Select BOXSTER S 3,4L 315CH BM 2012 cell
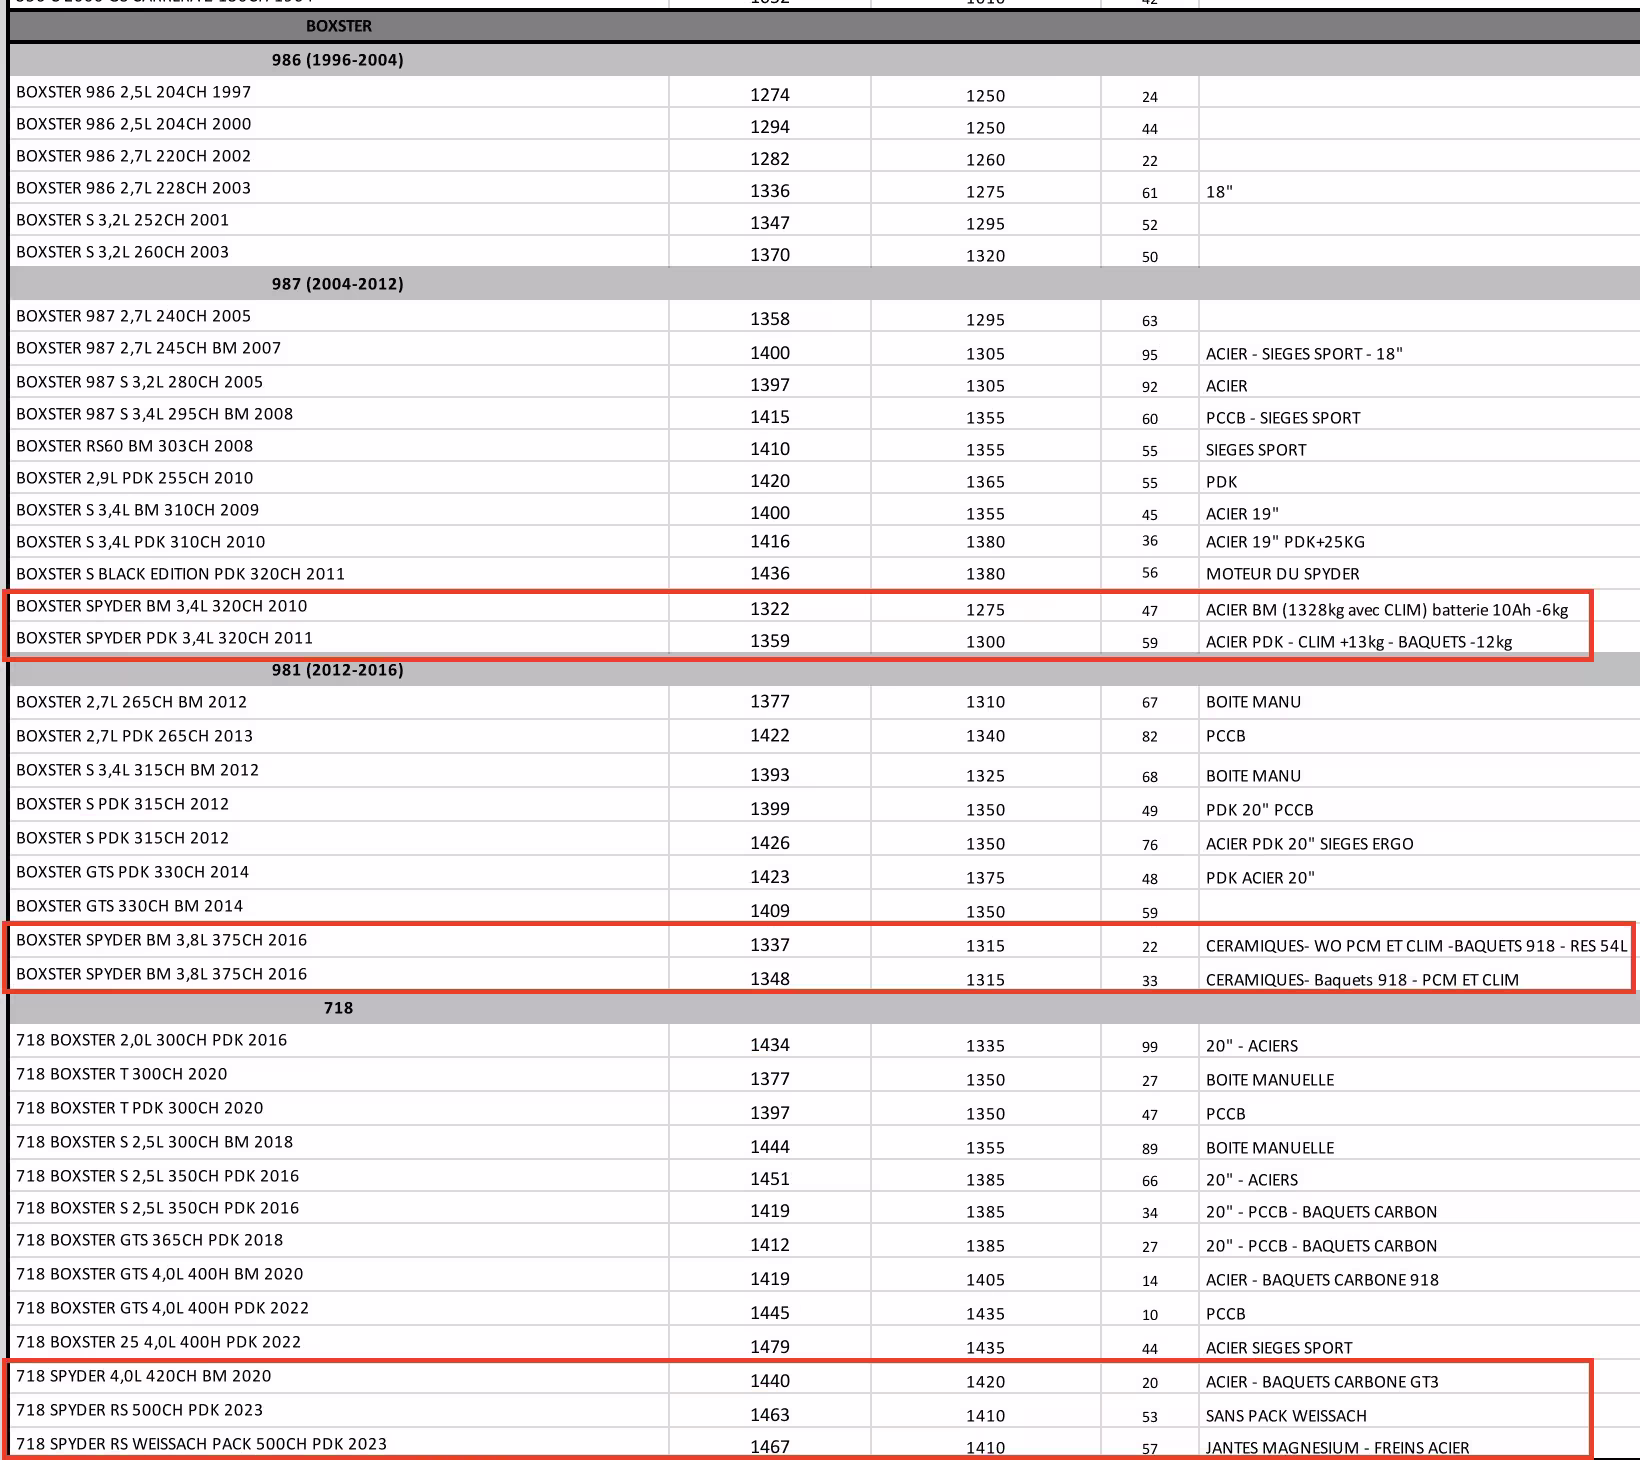This screenshot has width=1640, height=1460. 338,770
